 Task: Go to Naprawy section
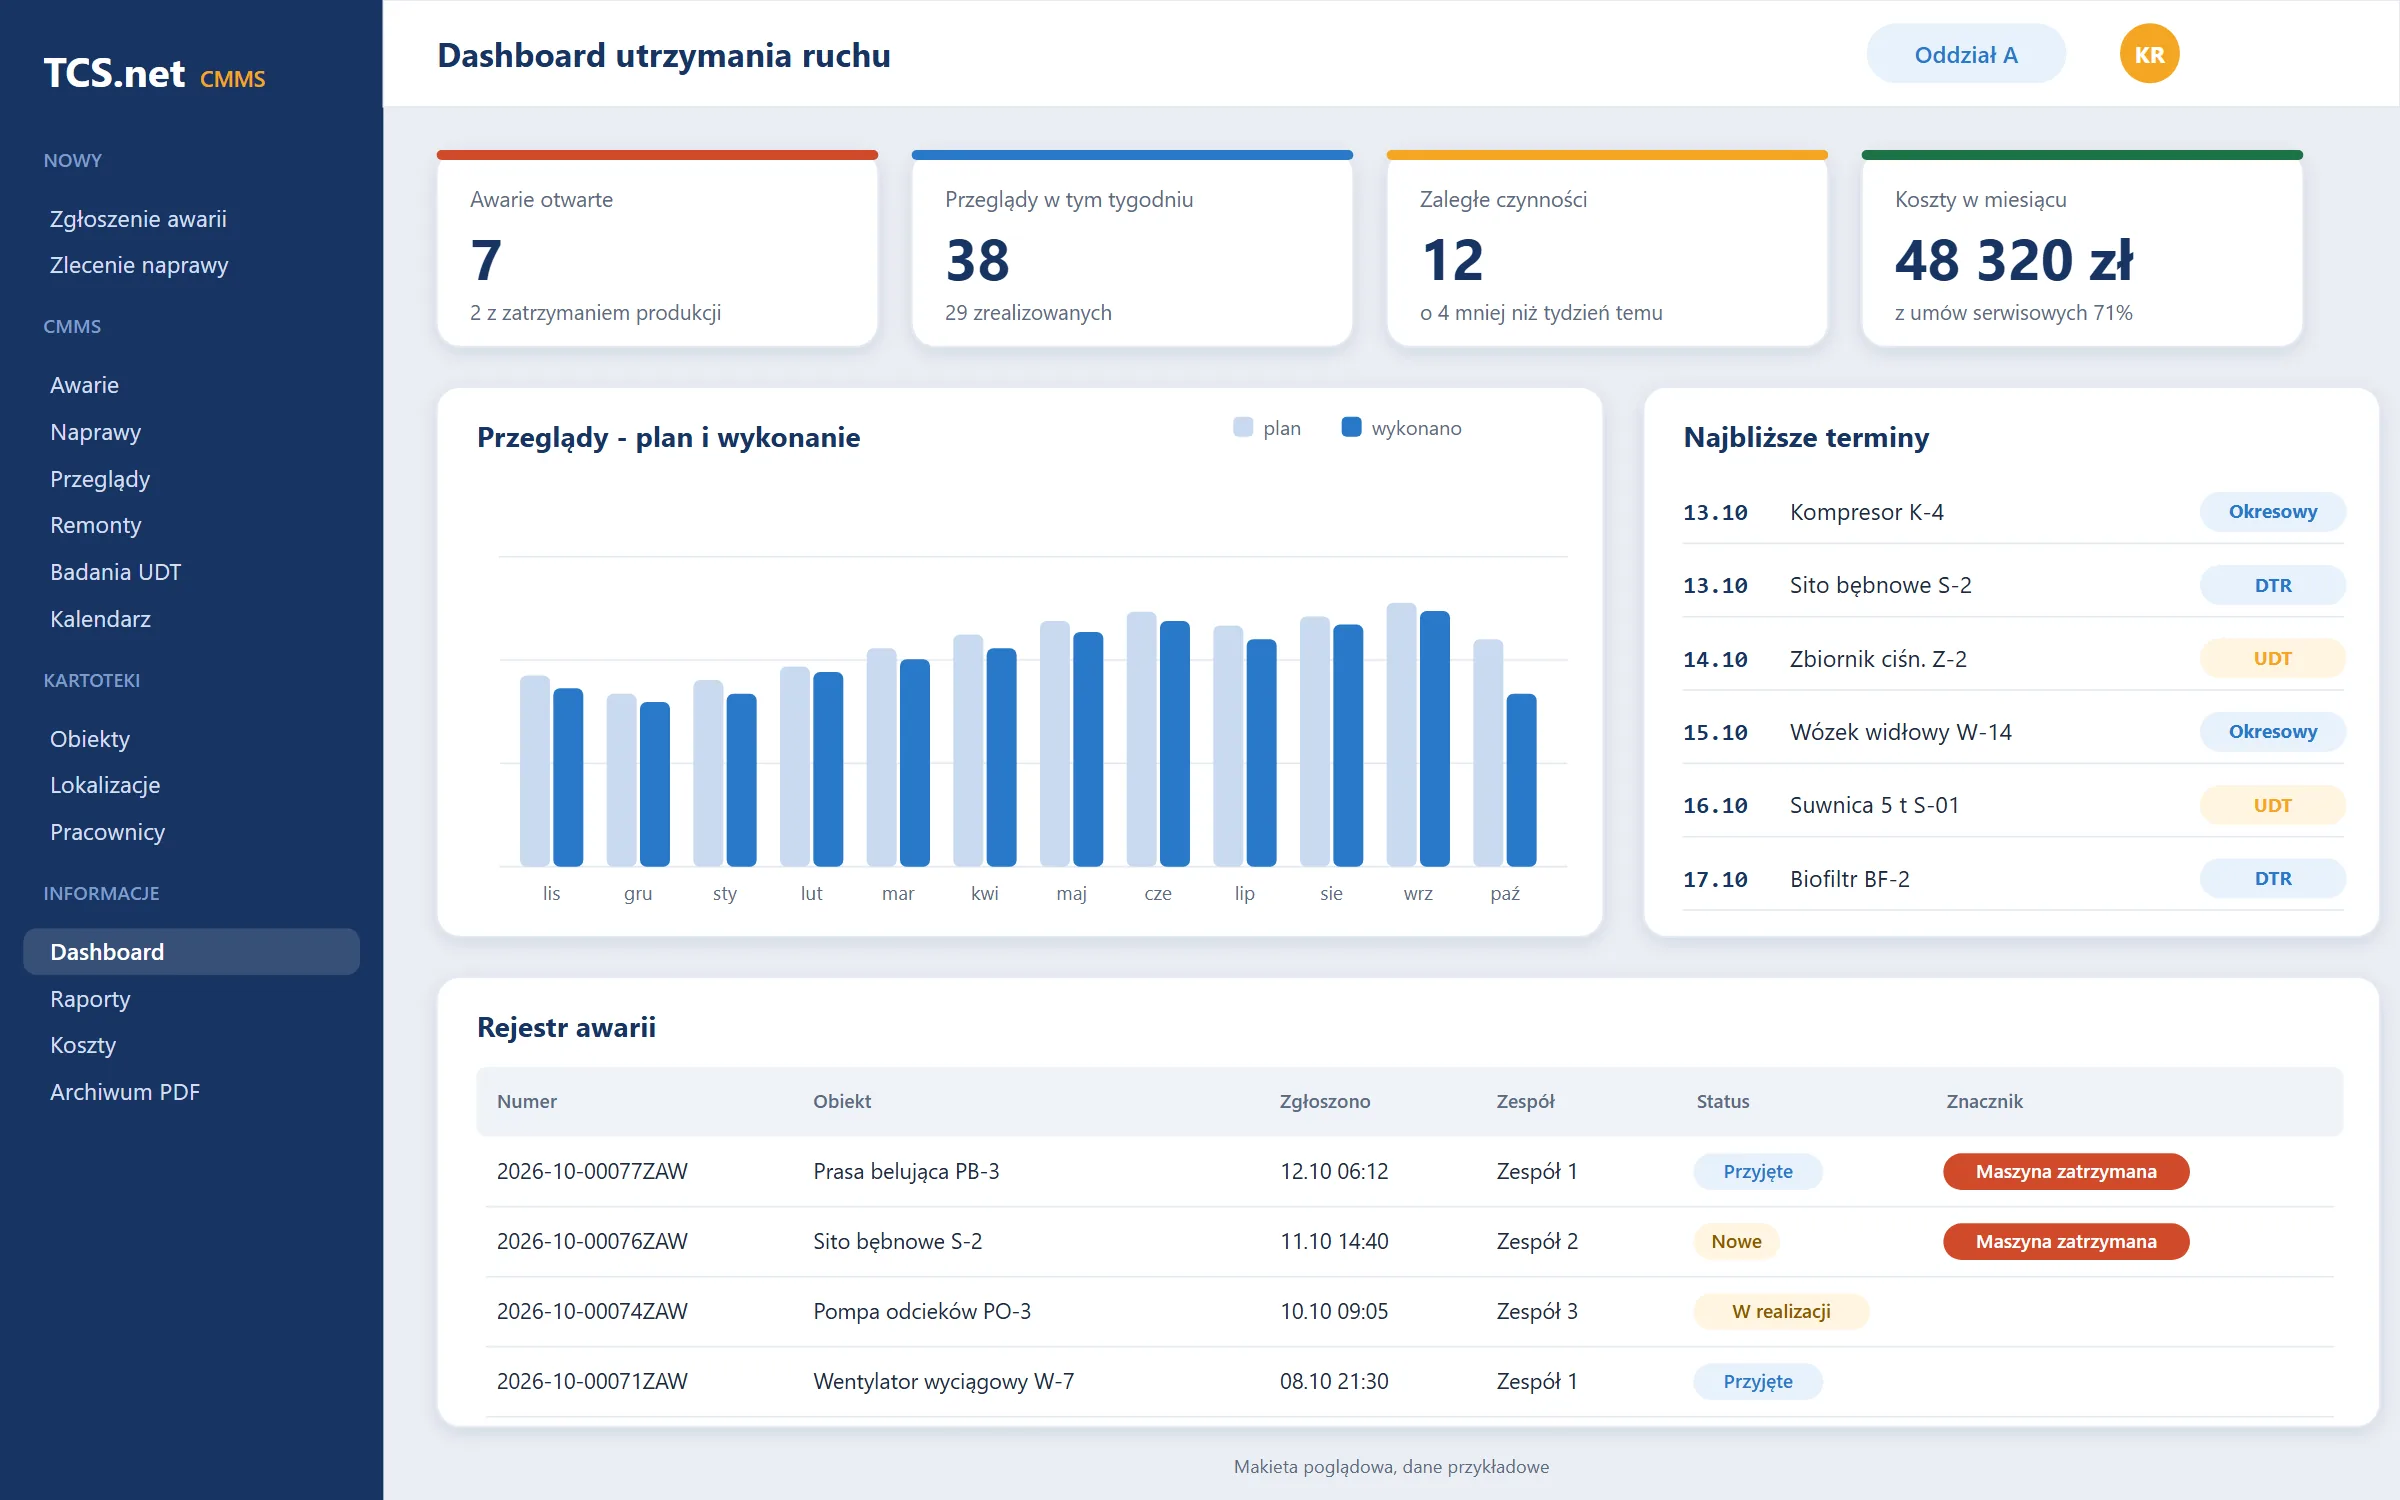[95, 432]
